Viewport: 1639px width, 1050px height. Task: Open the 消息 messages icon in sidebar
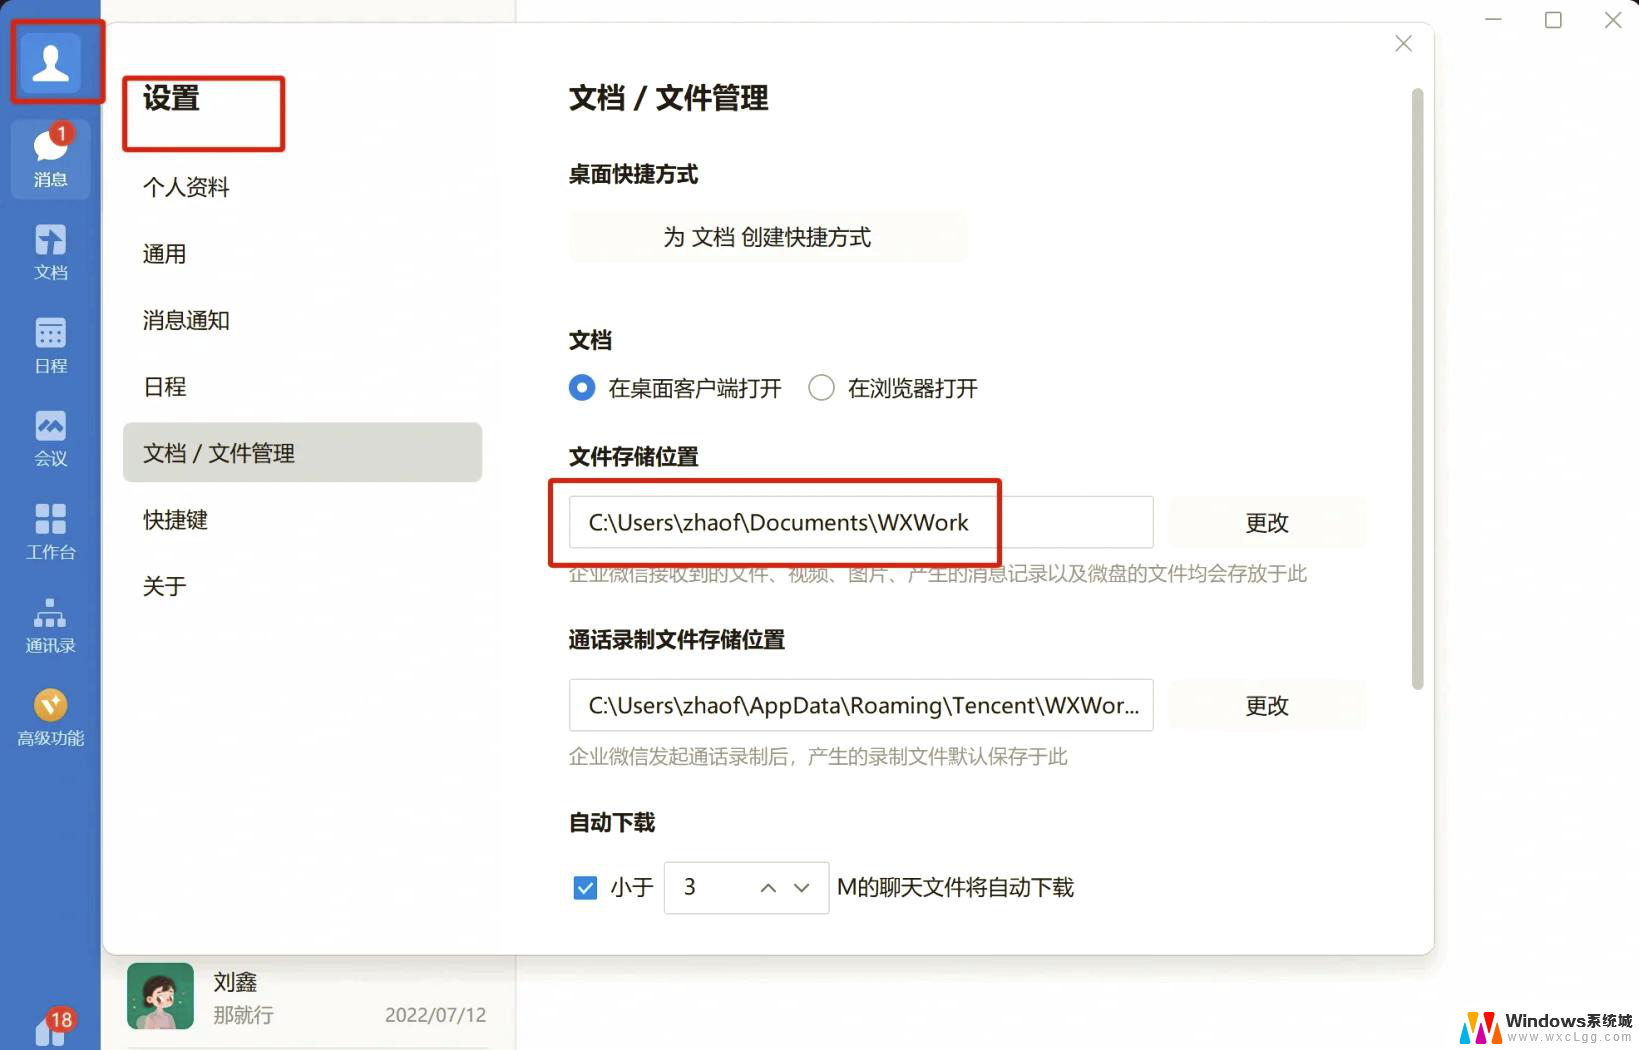point(51,157)
